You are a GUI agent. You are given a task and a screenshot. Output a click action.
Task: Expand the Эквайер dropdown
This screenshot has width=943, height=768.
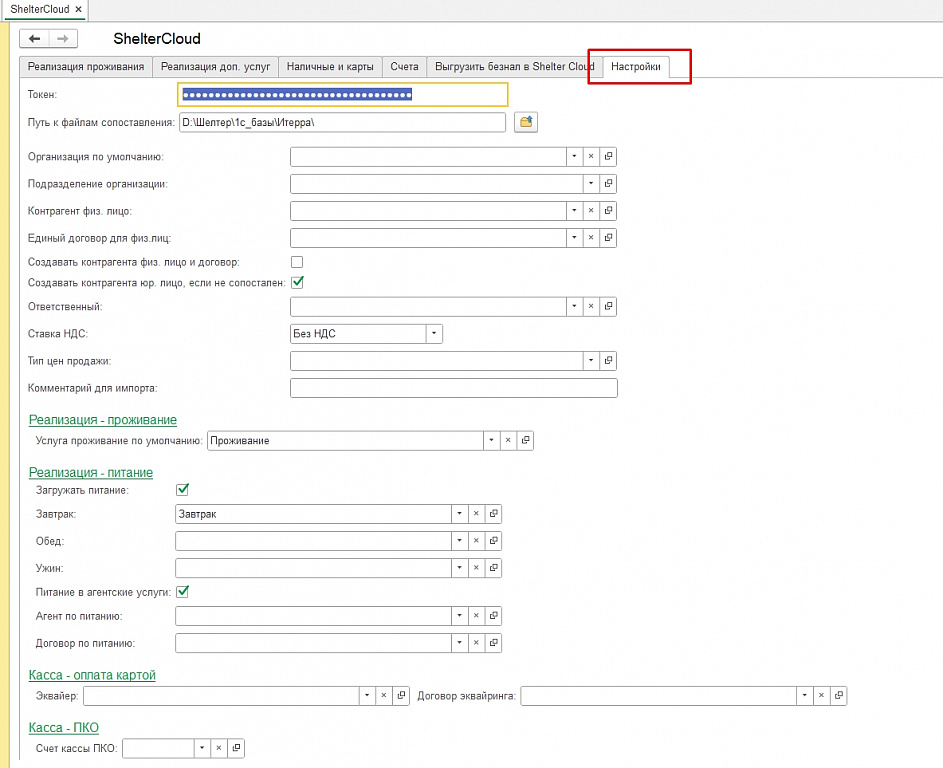pyautogui.click(x=367, y=696)
